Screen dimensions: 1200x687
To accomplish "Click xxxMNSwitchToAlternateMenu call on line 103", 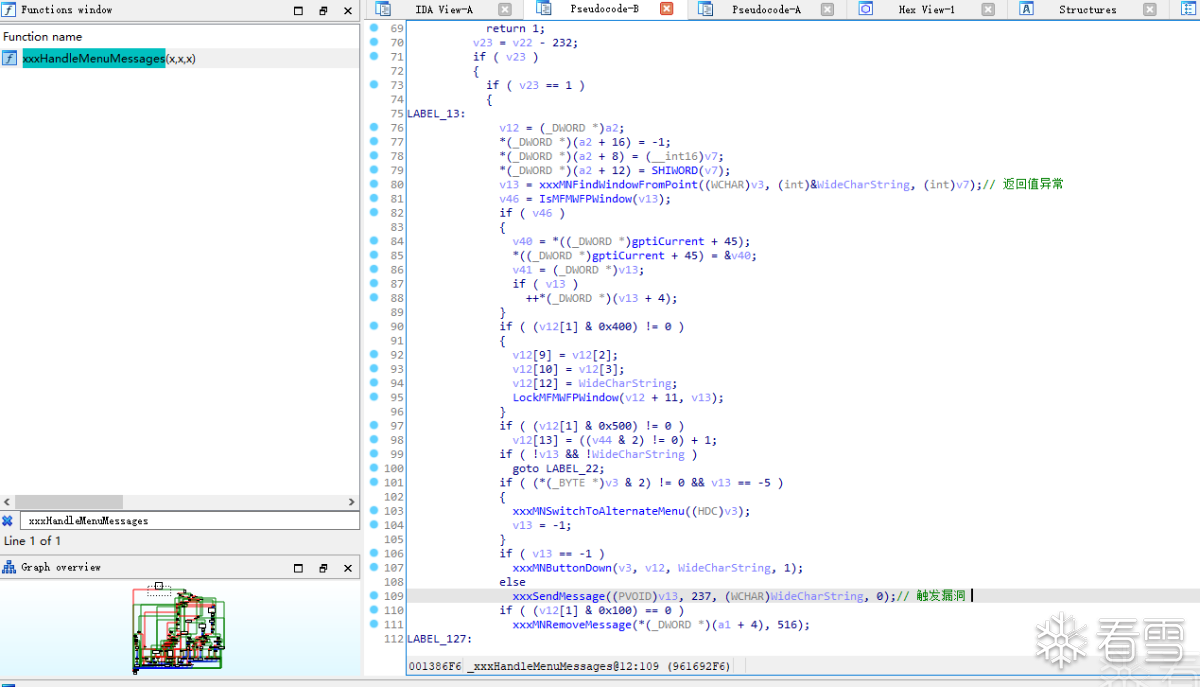I will (x=599, y=511).
